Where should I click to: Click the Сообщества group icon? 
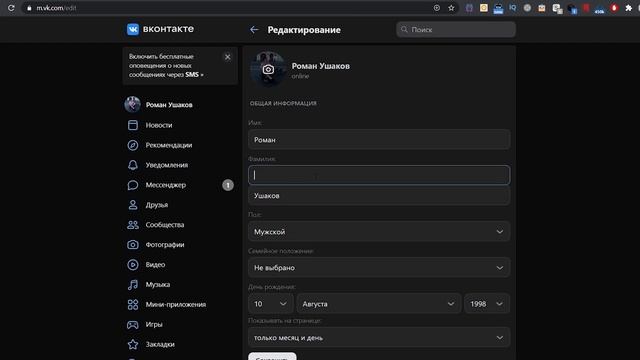point(133,225)
